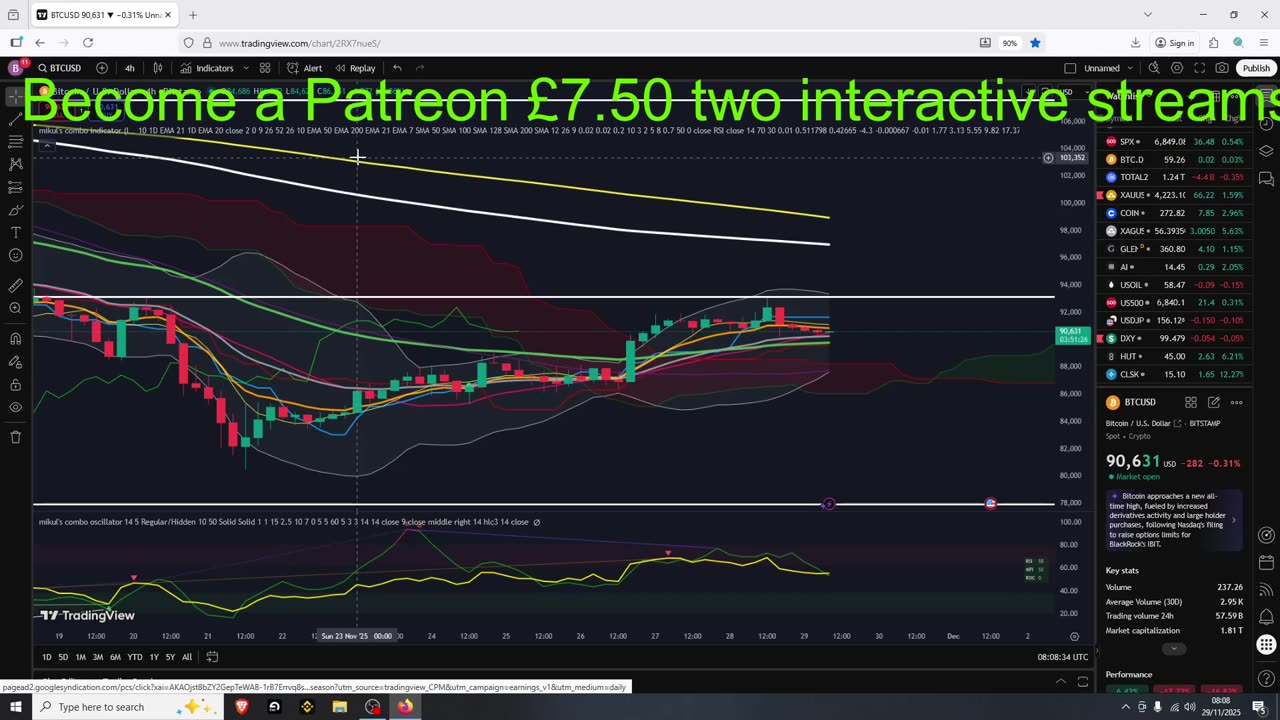This screenshot has height=720, width=1280.
Task: Open the emoji icons tool
Action: click(x=15, y=255)
